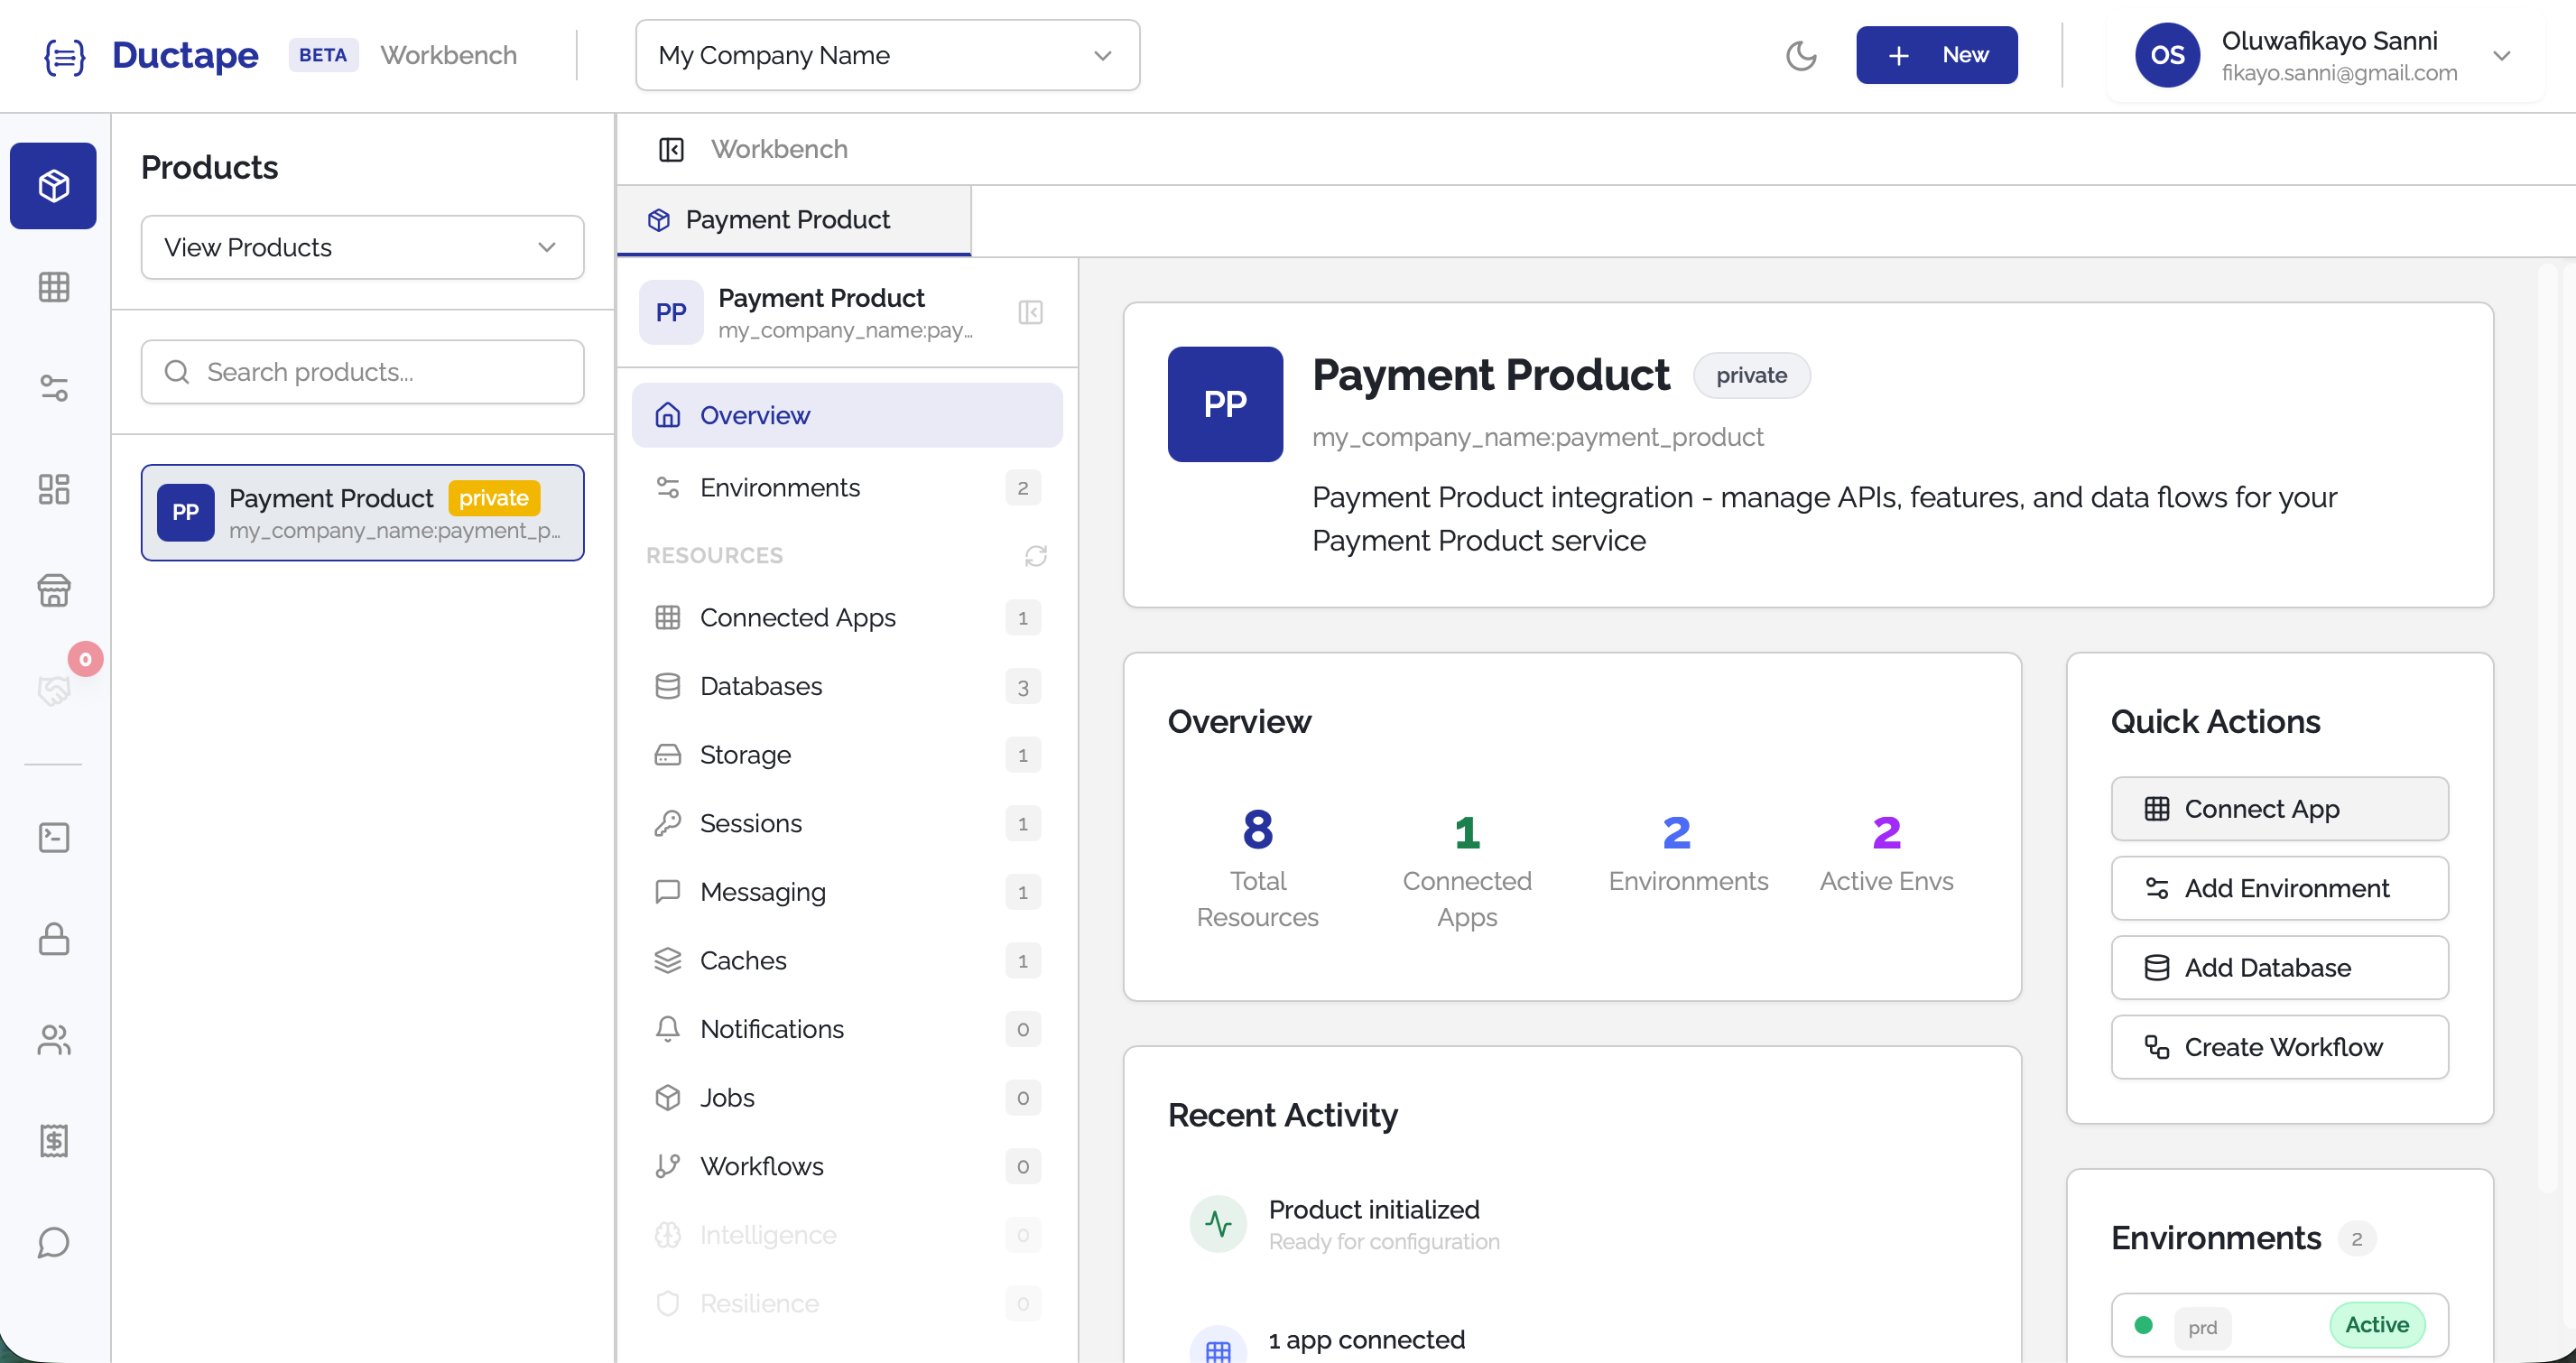Click the Connect App quick action

tap(2280, 809)
